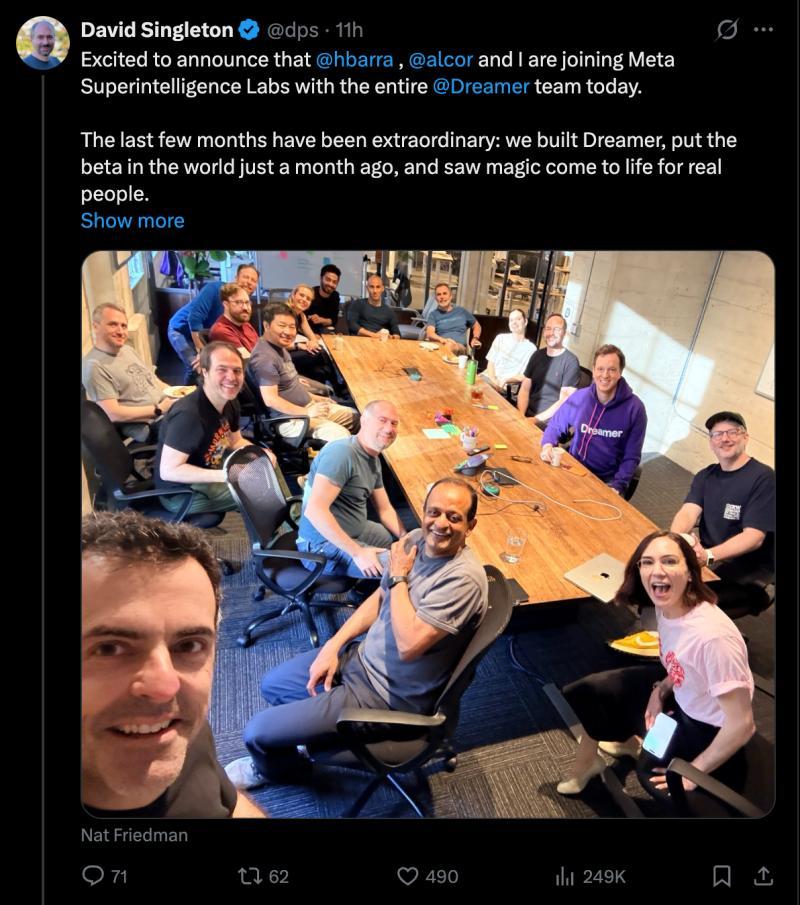This screenshot has height=905, width=800.
Task: Open the @alcor mention
Action: (x=441, y=60)
